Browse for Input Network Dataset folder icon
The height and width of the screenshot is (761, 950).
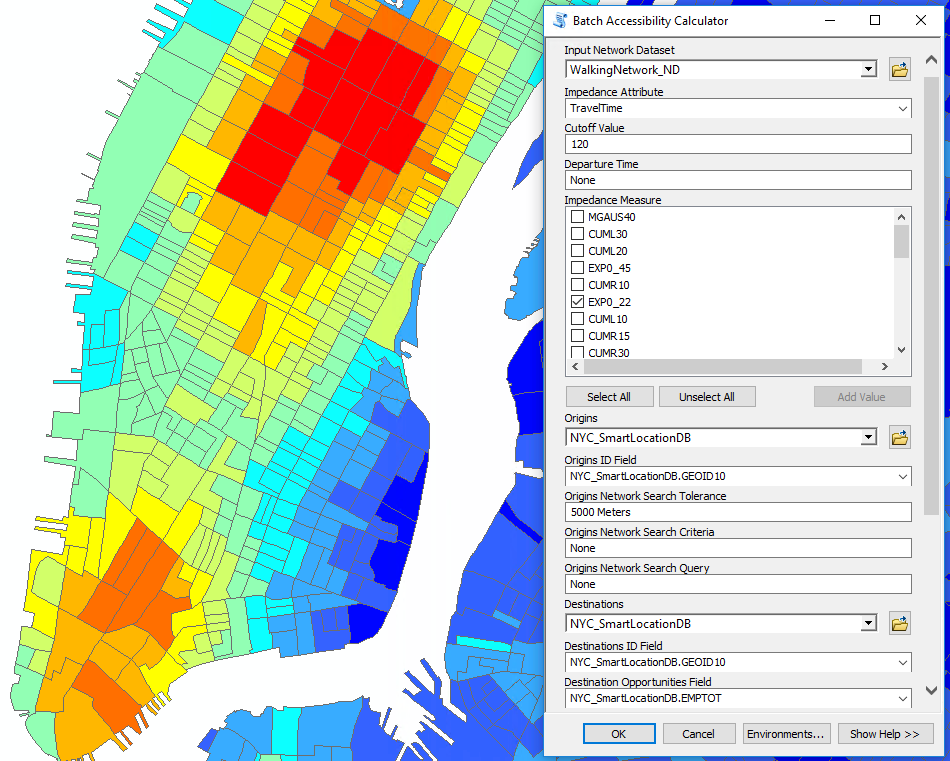coord(900,70)
